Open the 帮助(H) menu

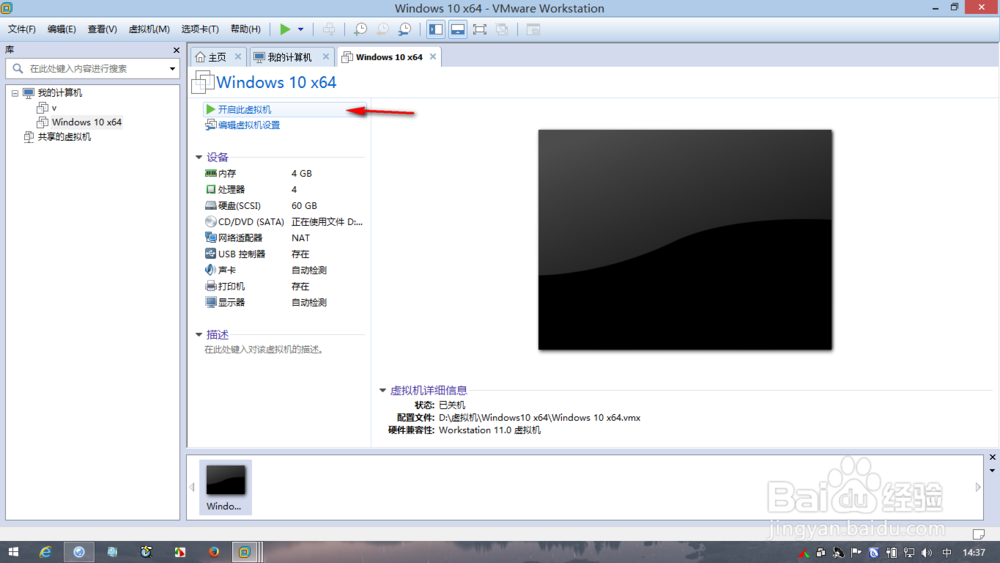[246, 29]
